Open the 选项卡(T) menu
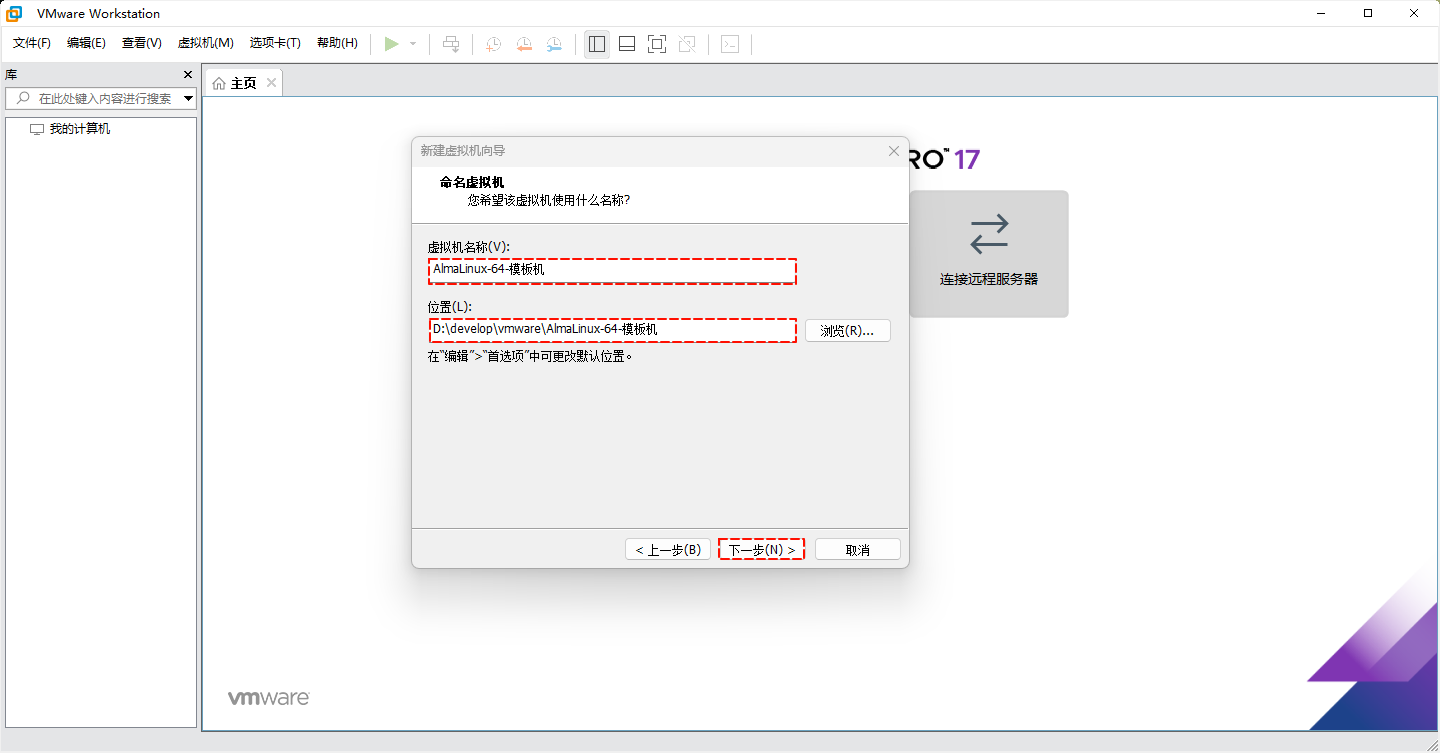The image size is (1440, 753). point(275,43)
